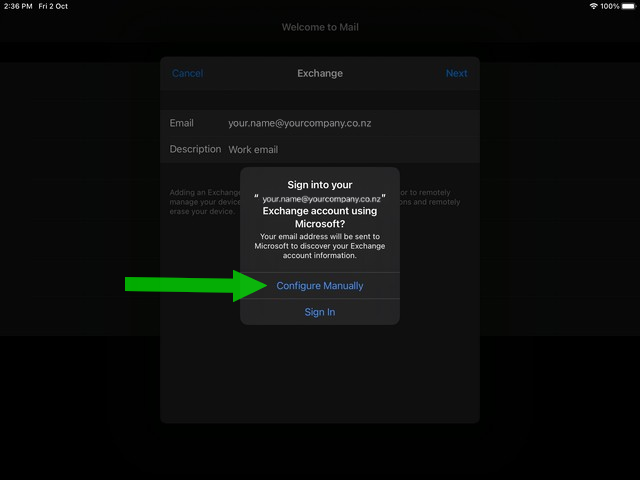
Task: Tap the Description field label
Action: point(195,149)
